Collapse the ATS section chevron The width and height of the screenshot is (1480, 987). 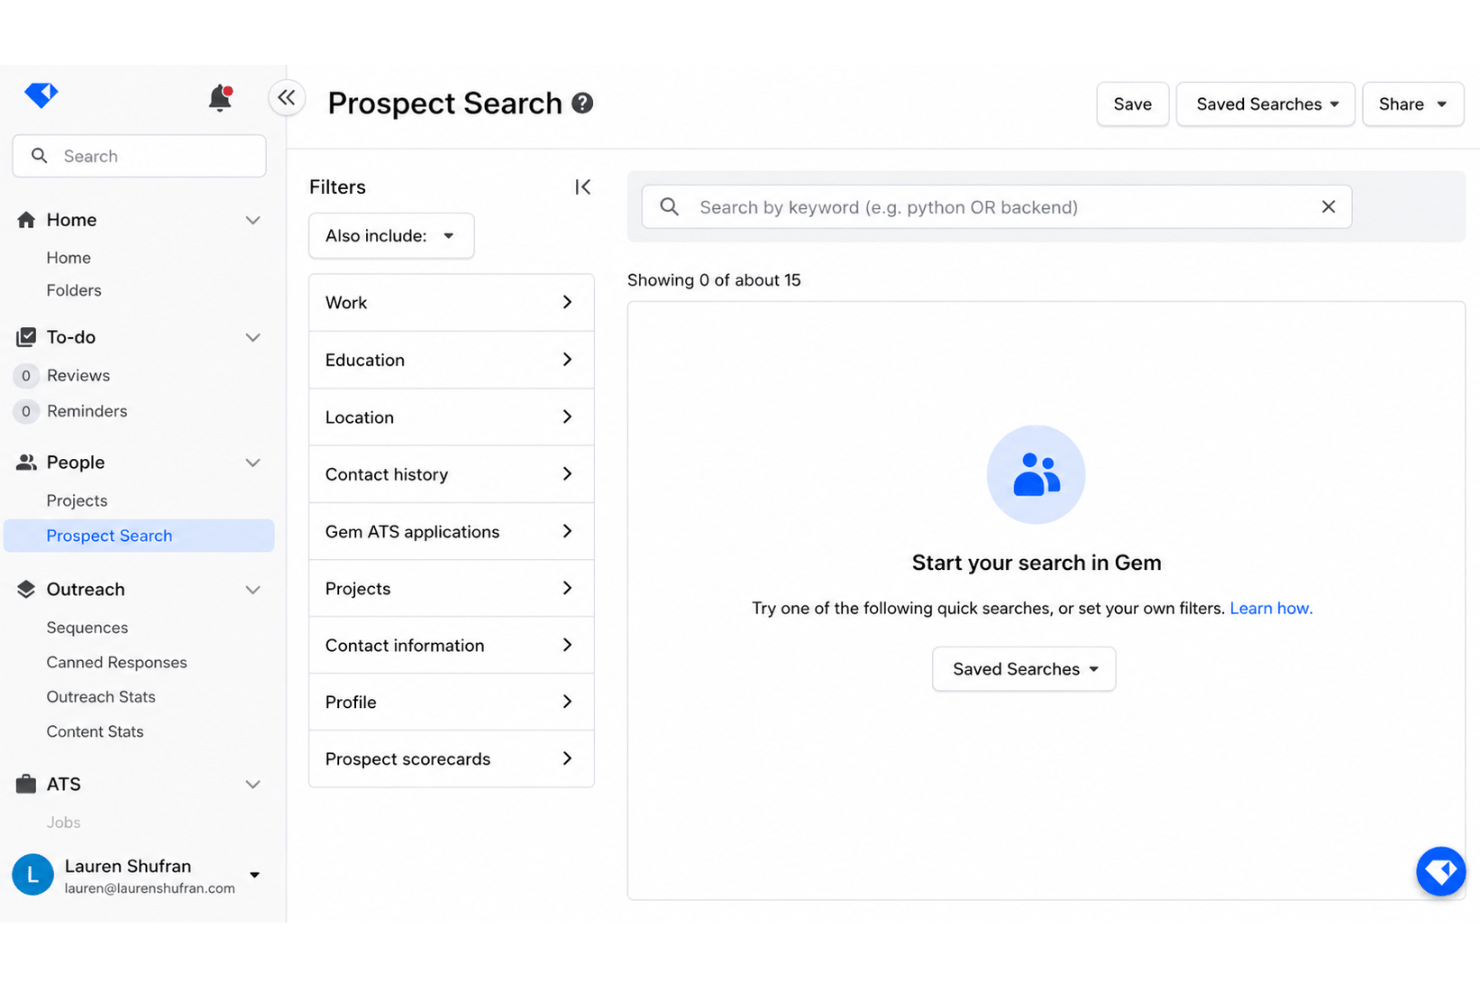click(x=253, y=784)
